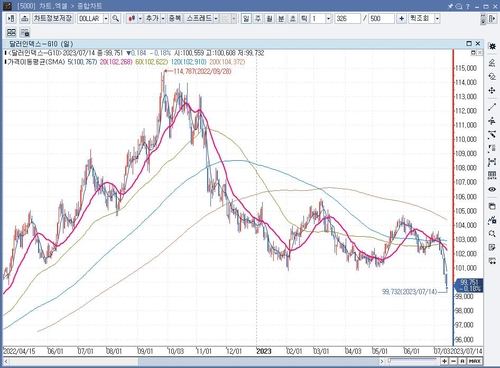
Task: Click the total bar count field 500
Action: (x=381, y=18)
